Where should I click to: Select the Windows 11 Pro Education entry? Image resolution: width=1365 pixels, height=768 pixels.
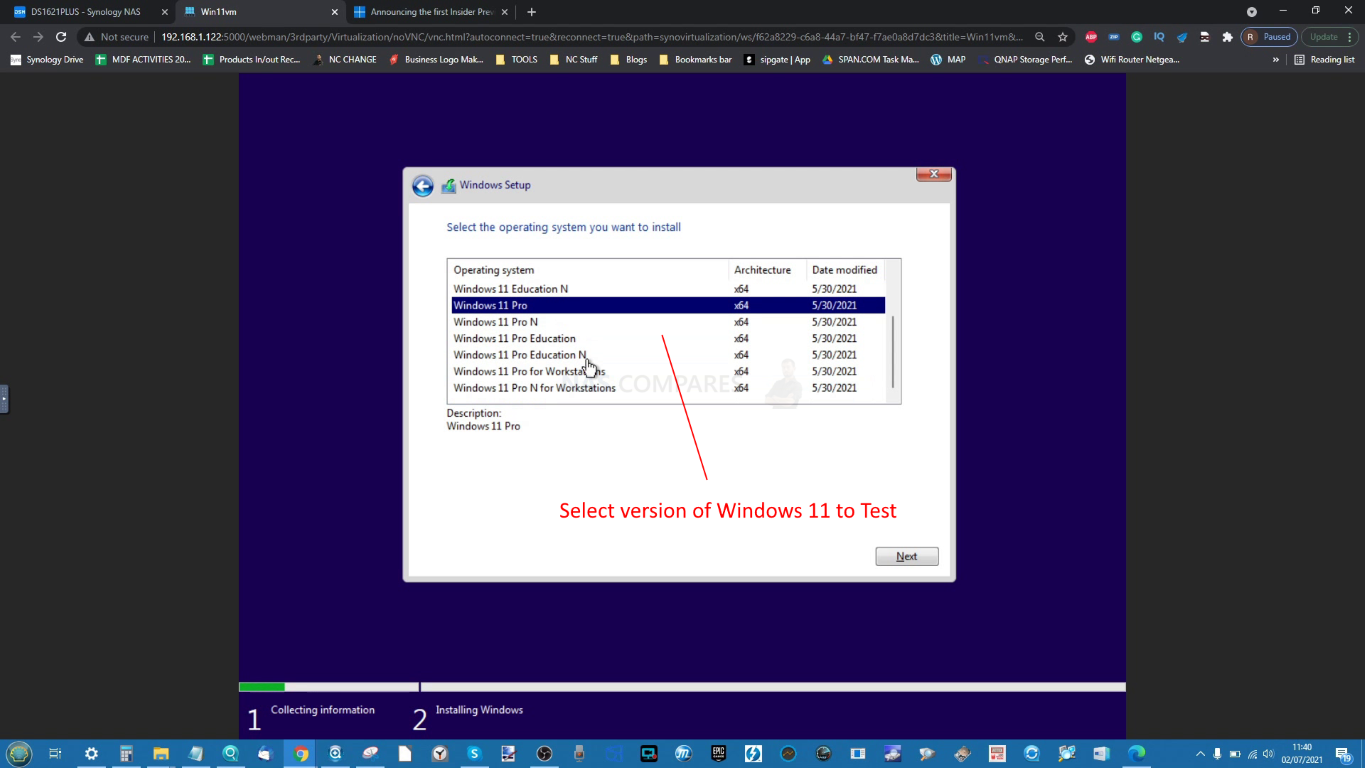coord(666,338)
